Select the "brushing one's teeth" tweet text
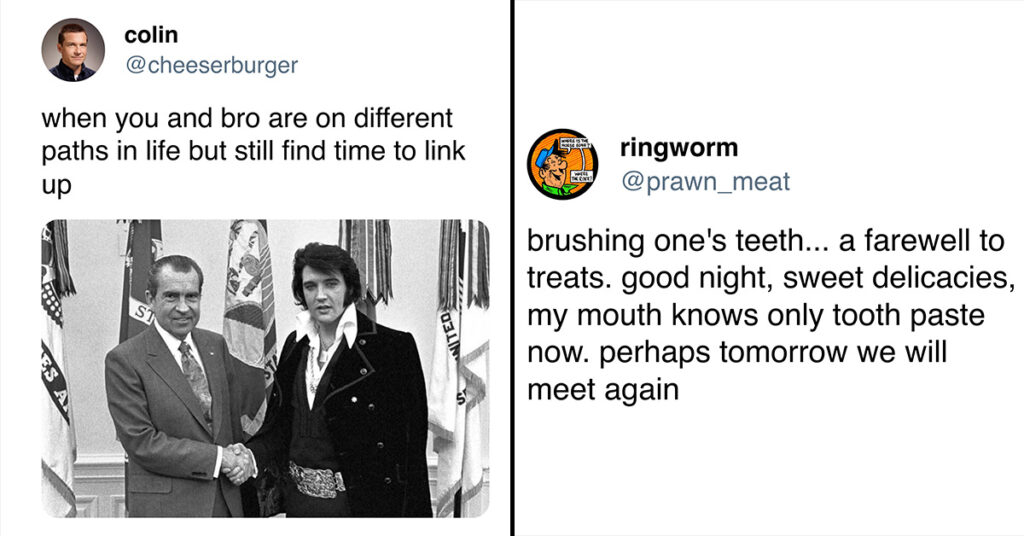 coord(771,315)
